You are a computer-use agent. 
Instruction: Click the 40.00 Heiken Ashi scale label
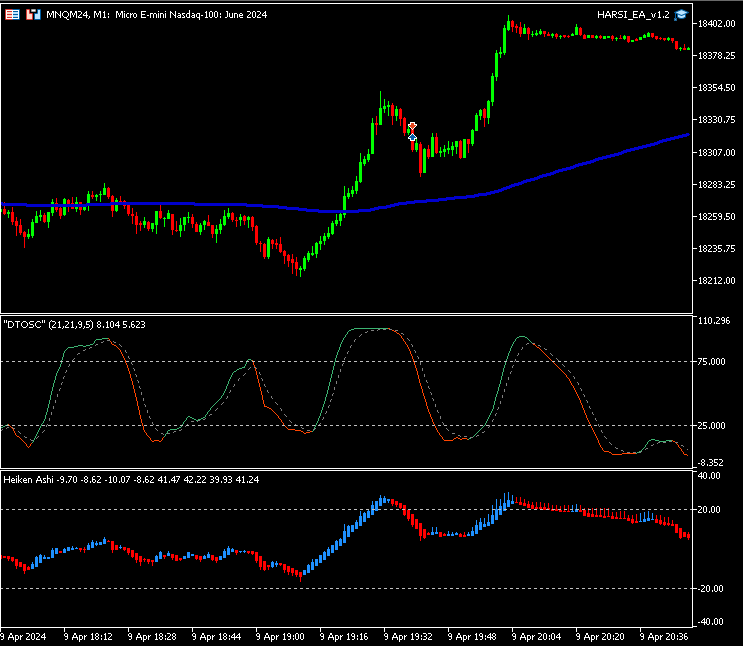709,476
